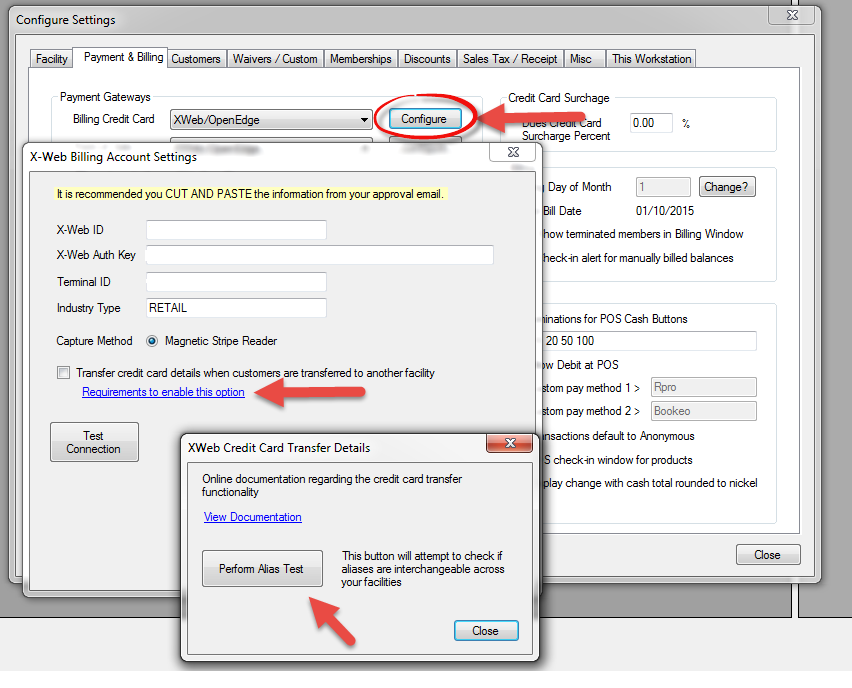This screenshot has height=688, width=852.
Task: Click the Bill Date value 01/10/2015
Action: [x=665, y=211]
